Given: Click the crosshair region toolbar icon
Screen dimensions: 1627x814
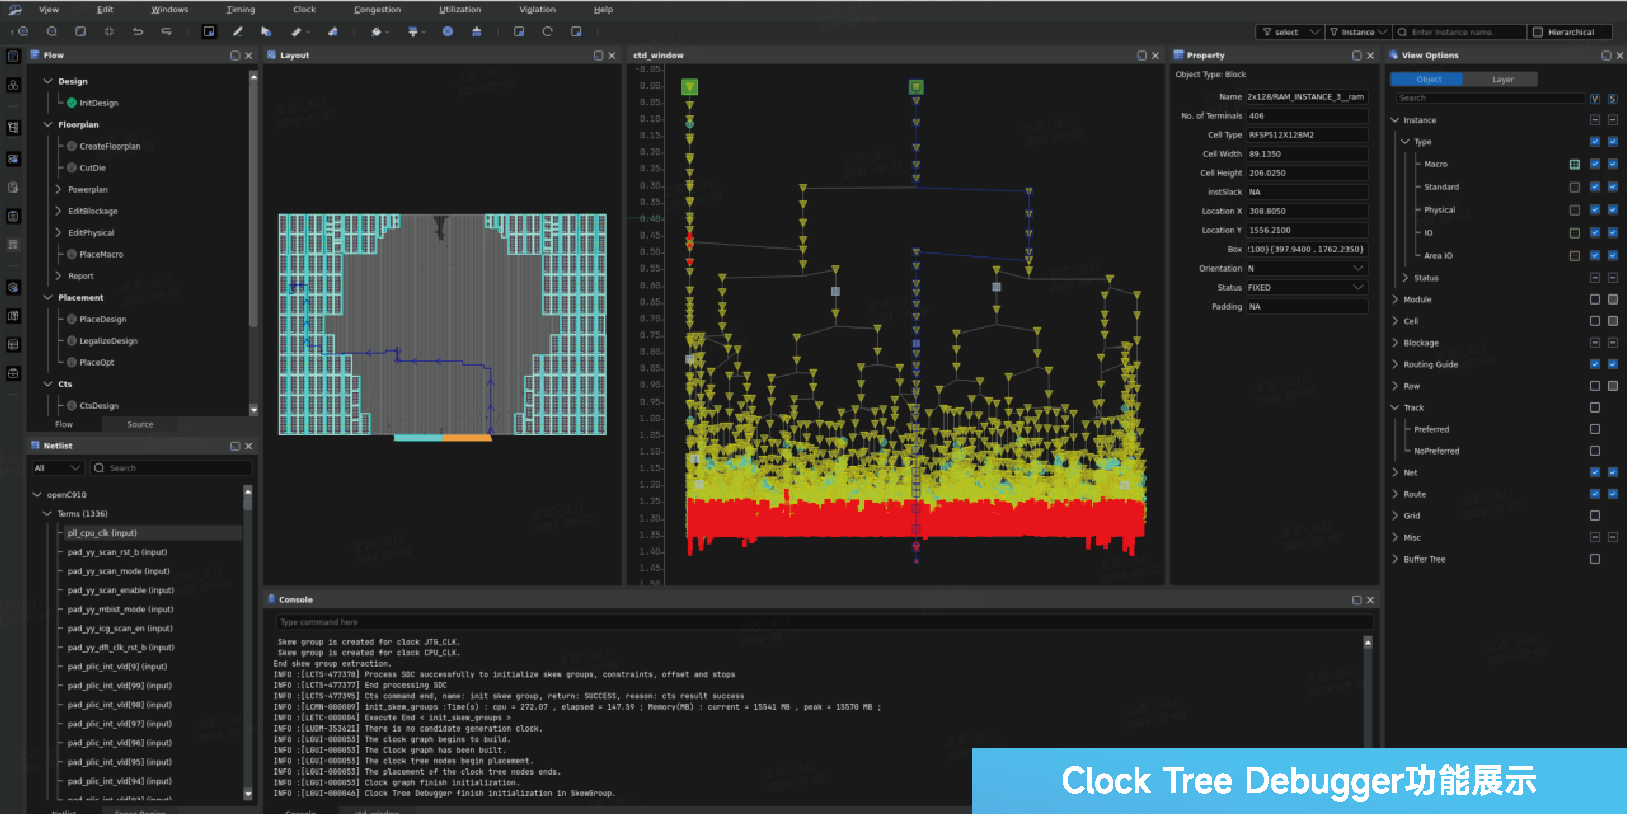Looking at the screenshot, I should tap(109, 32).
